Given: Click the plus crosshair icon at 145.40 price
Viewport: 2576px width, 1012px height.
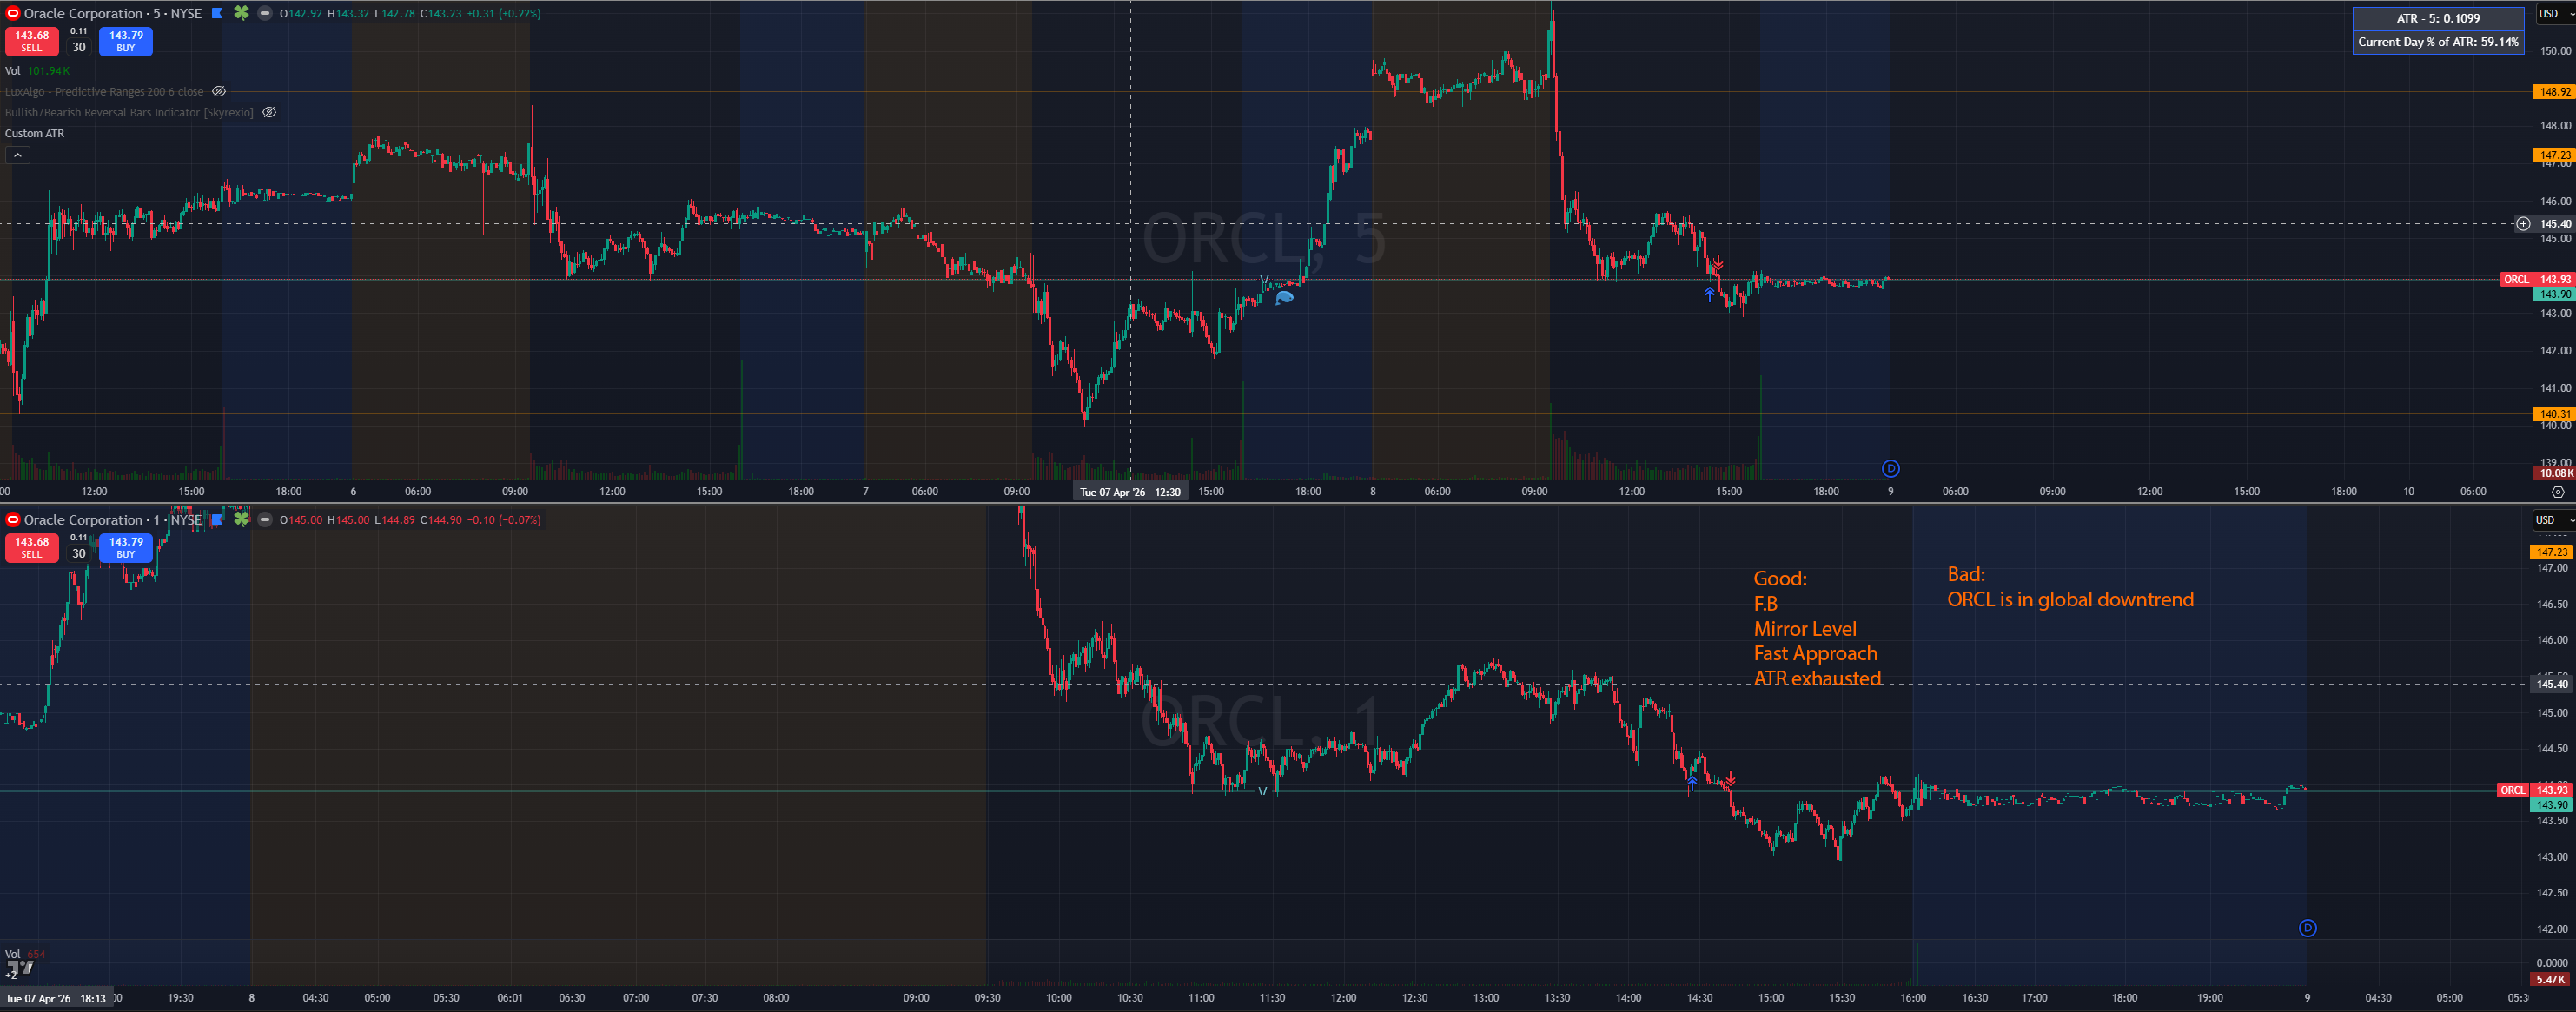Looking at the screenshot, I should pos(2522,224).
